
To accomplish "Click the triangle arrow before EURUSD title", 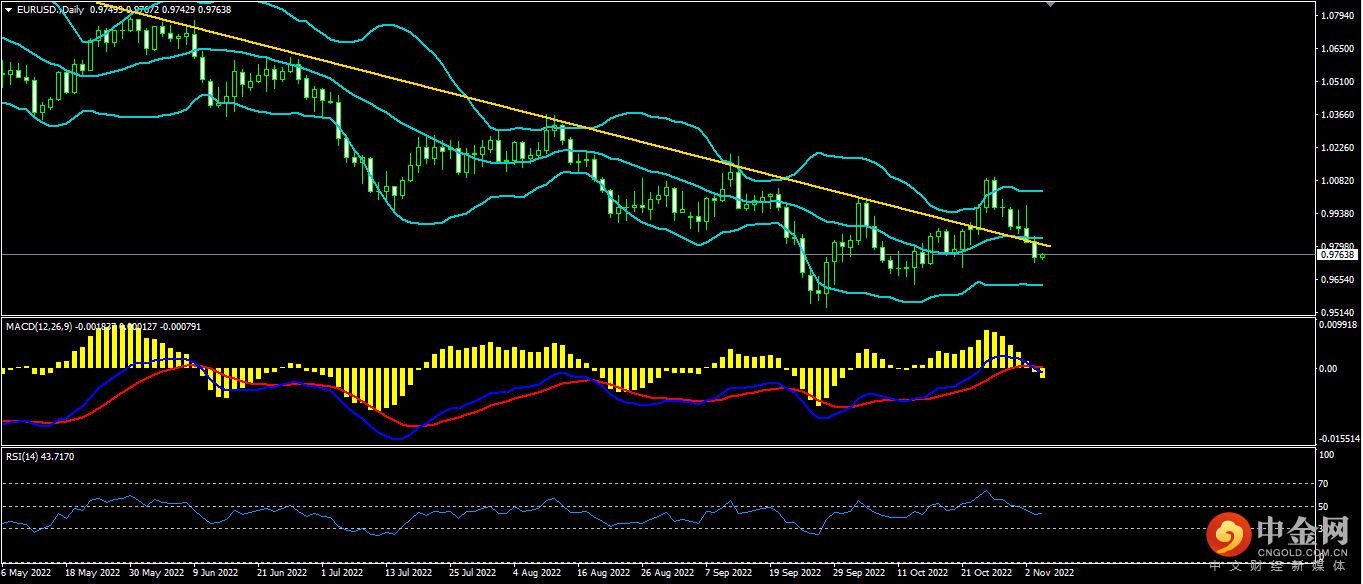I will click(9, 9).
